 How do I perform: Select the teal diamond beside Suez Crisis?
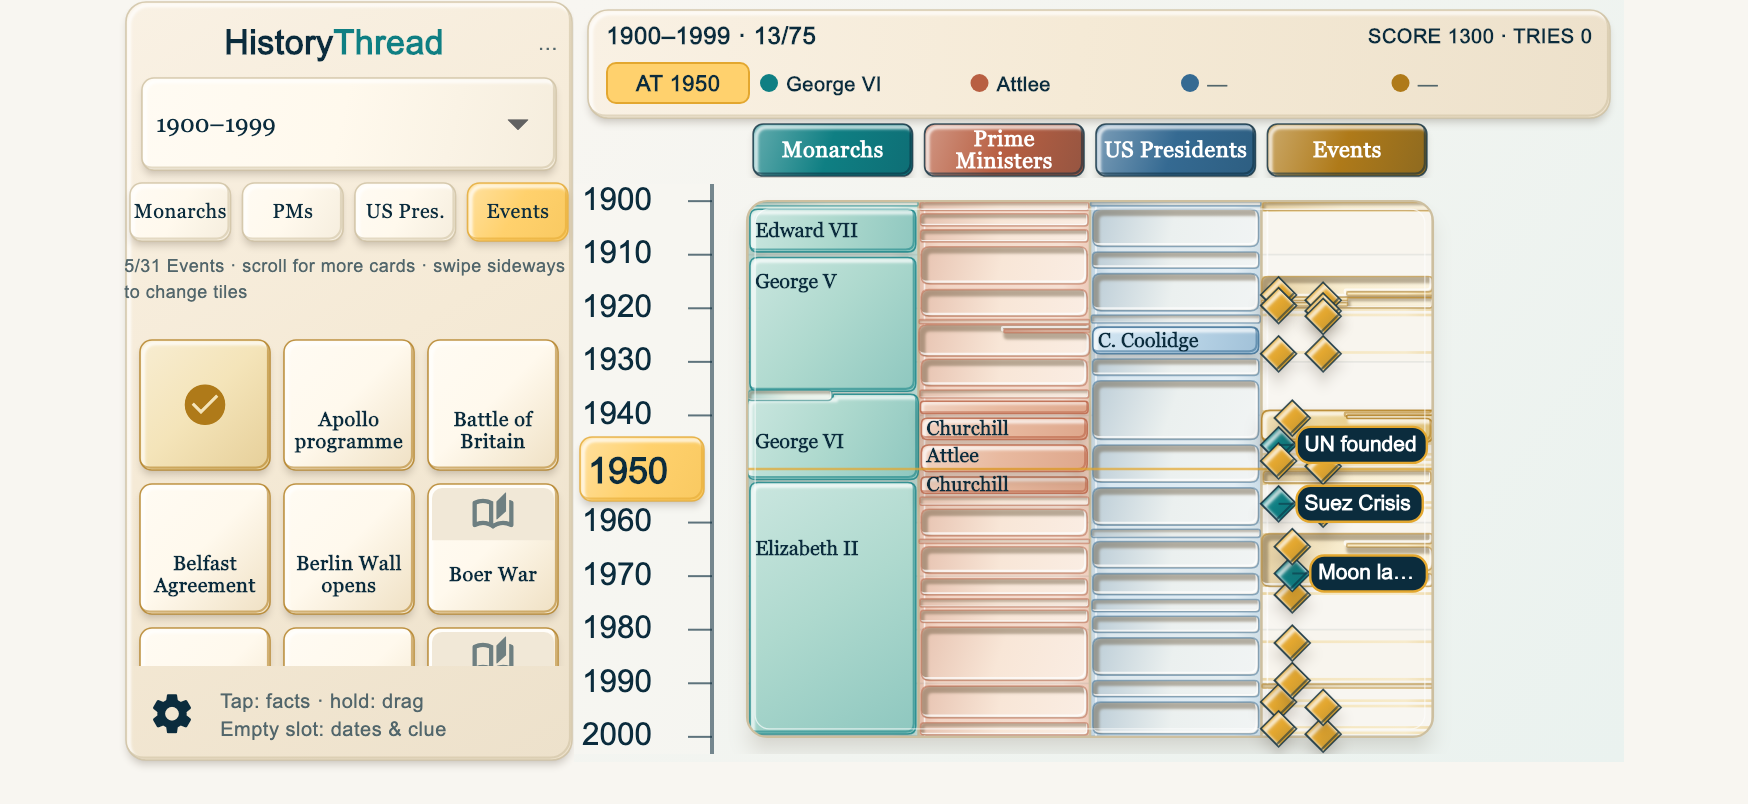click(1279, 503)
